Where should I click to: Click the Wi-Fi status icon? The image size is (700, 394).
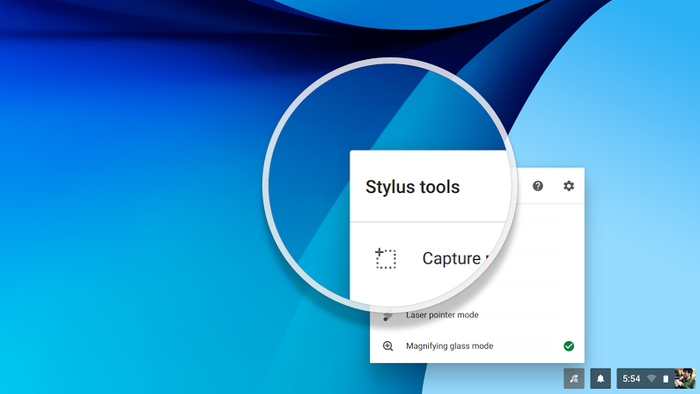click(x=652, y=378)
